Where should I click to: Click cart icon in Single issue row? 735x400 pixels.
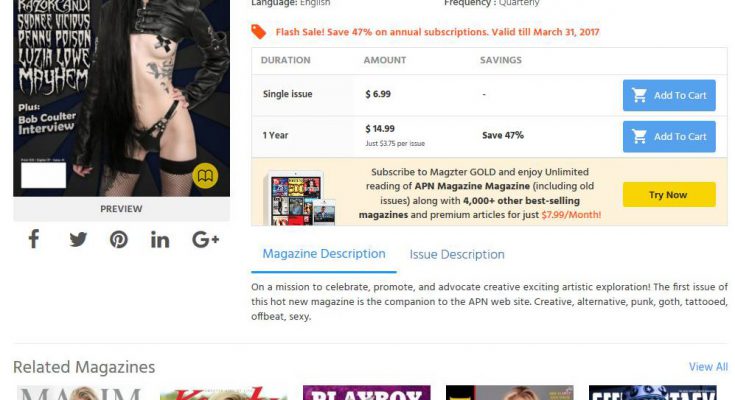[639, 95]
